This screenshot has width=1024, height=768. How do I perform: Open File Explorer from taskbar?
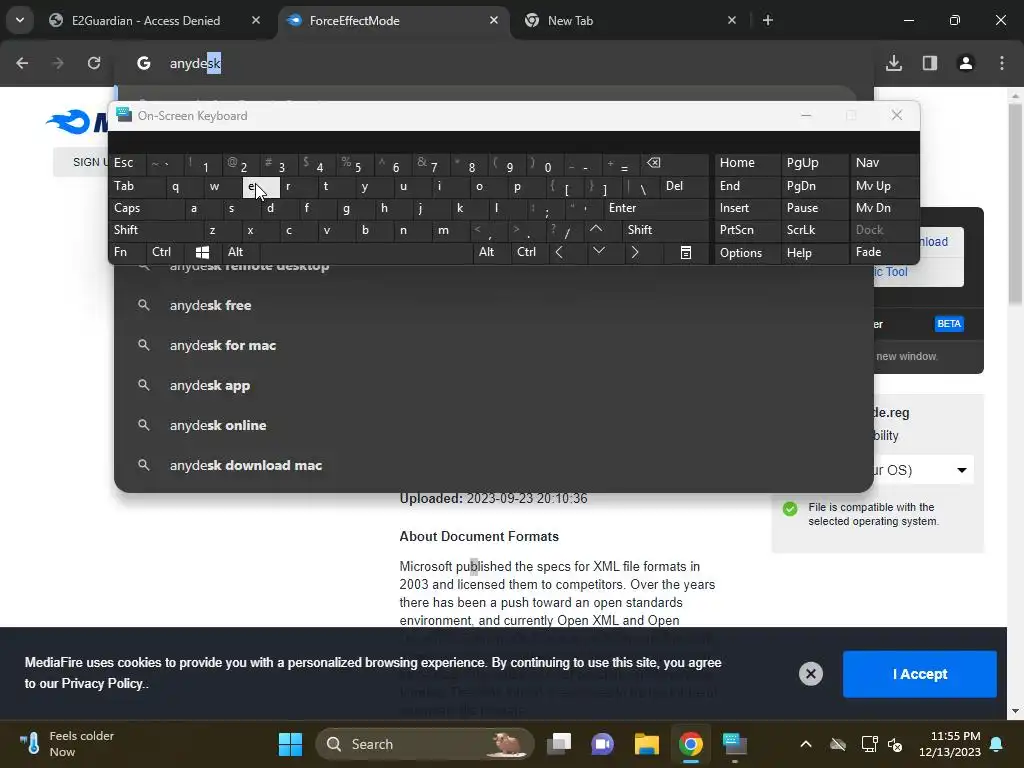[647, 744]
